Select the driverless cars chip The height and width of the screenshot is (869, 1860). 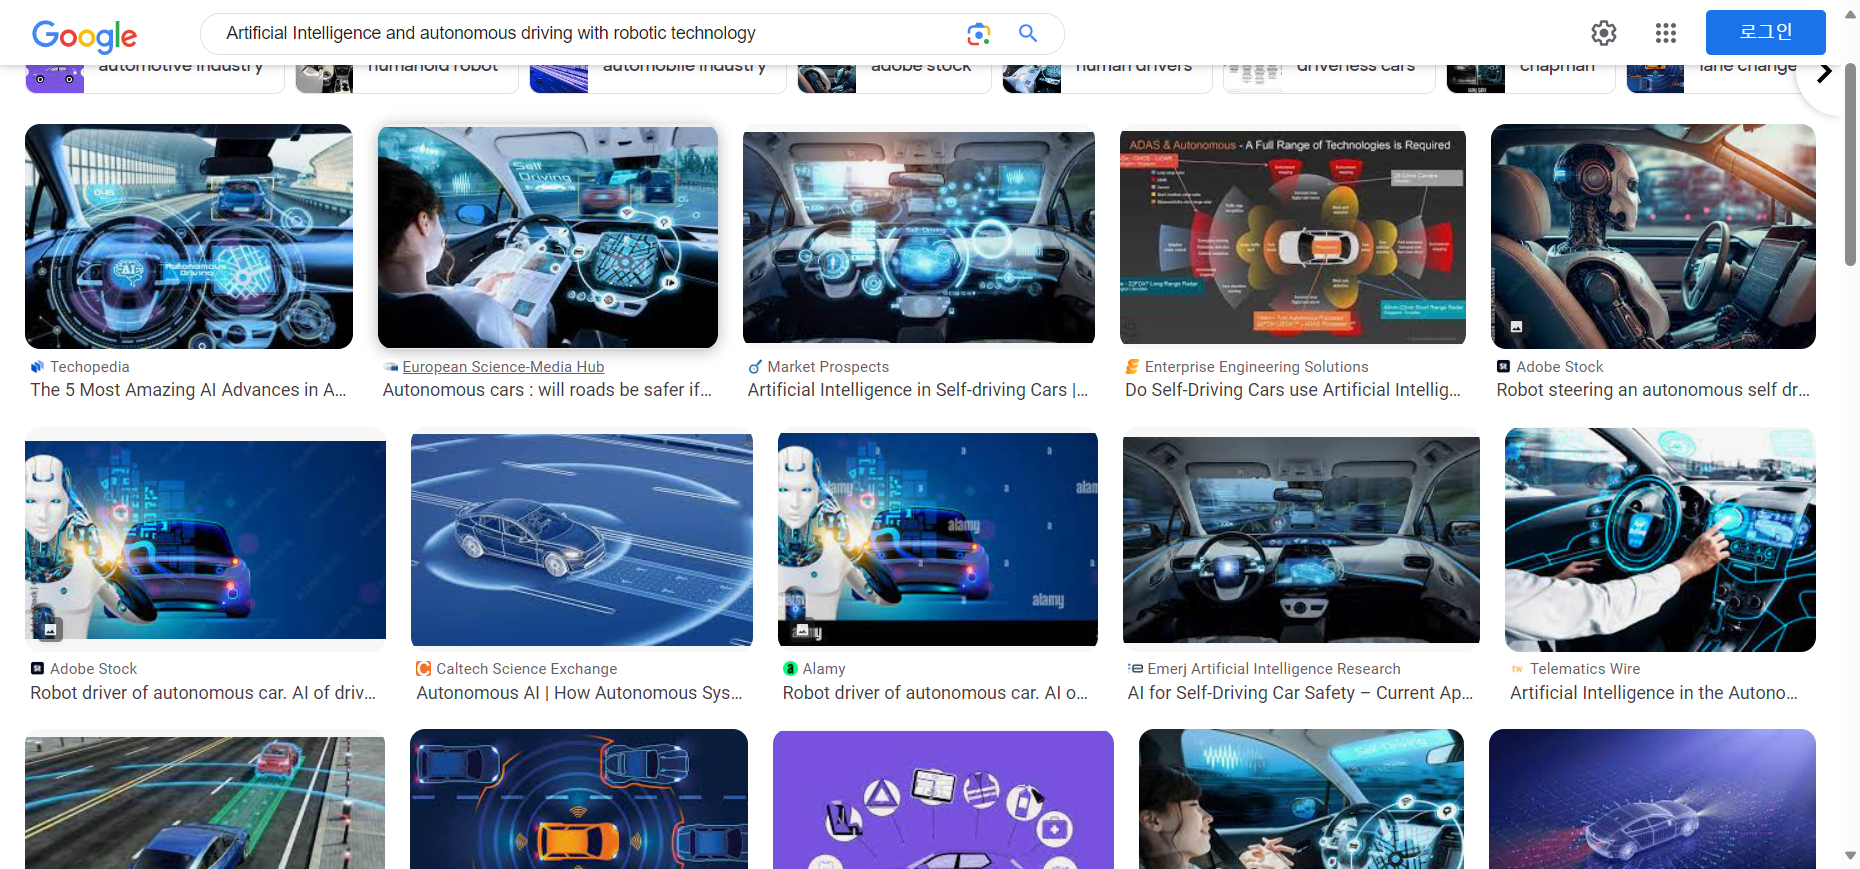(1329, 78)
